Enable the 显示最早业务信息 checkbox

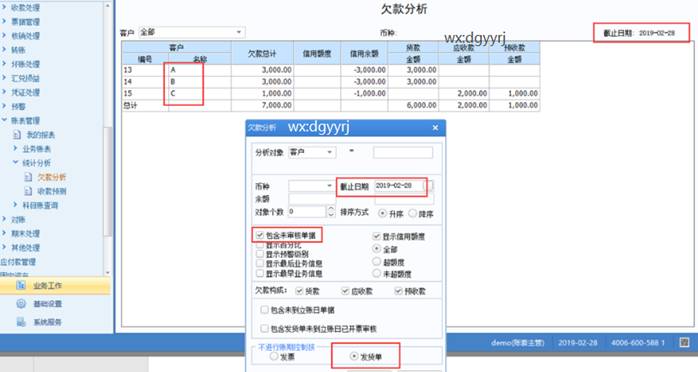coord(260,273)
